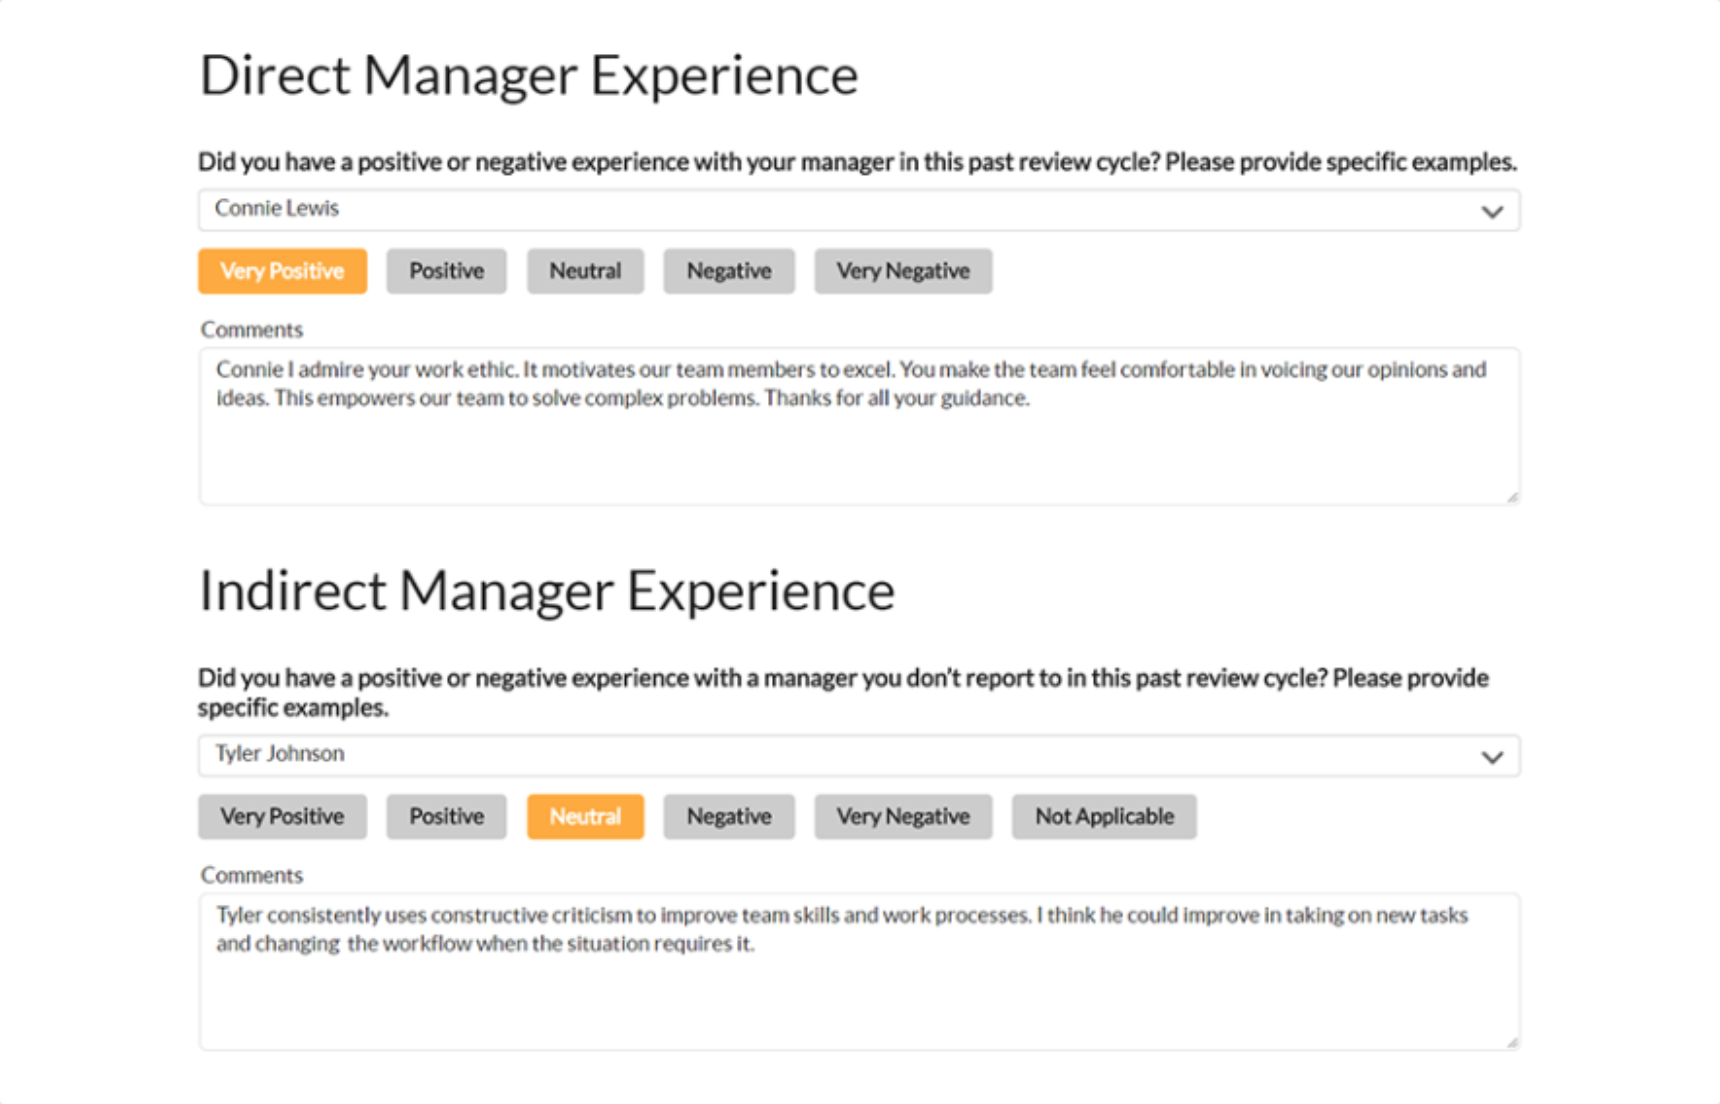Pick Negative for direct manager experience
The image size is (1720, 1104).
[728, 271]
